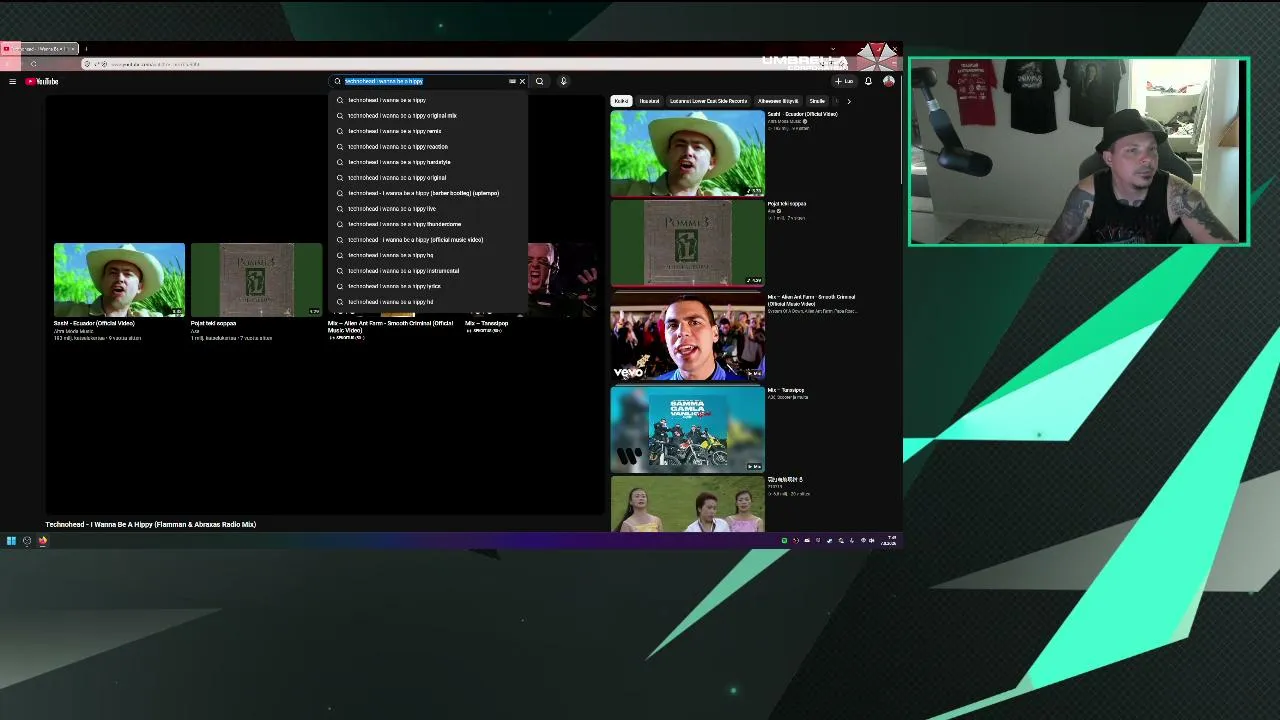
Task: Choose suggestion ending with 'hippy hq'
Action: click(x=427, y=255)
